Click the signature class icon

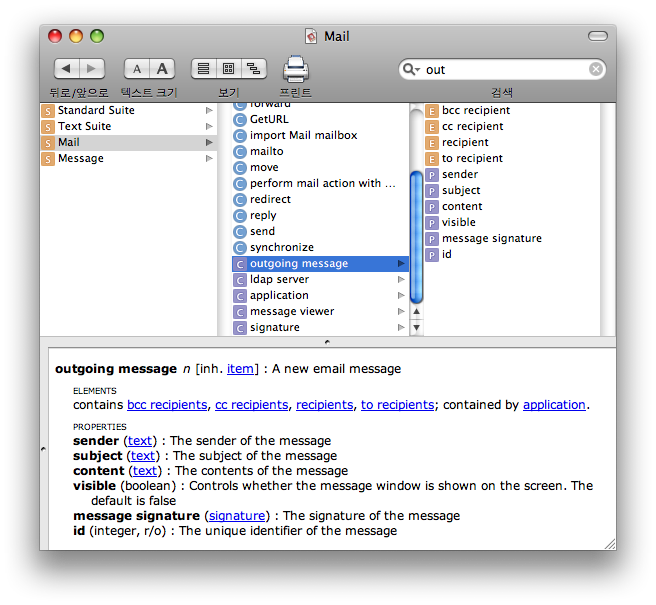tap(240, 328)
